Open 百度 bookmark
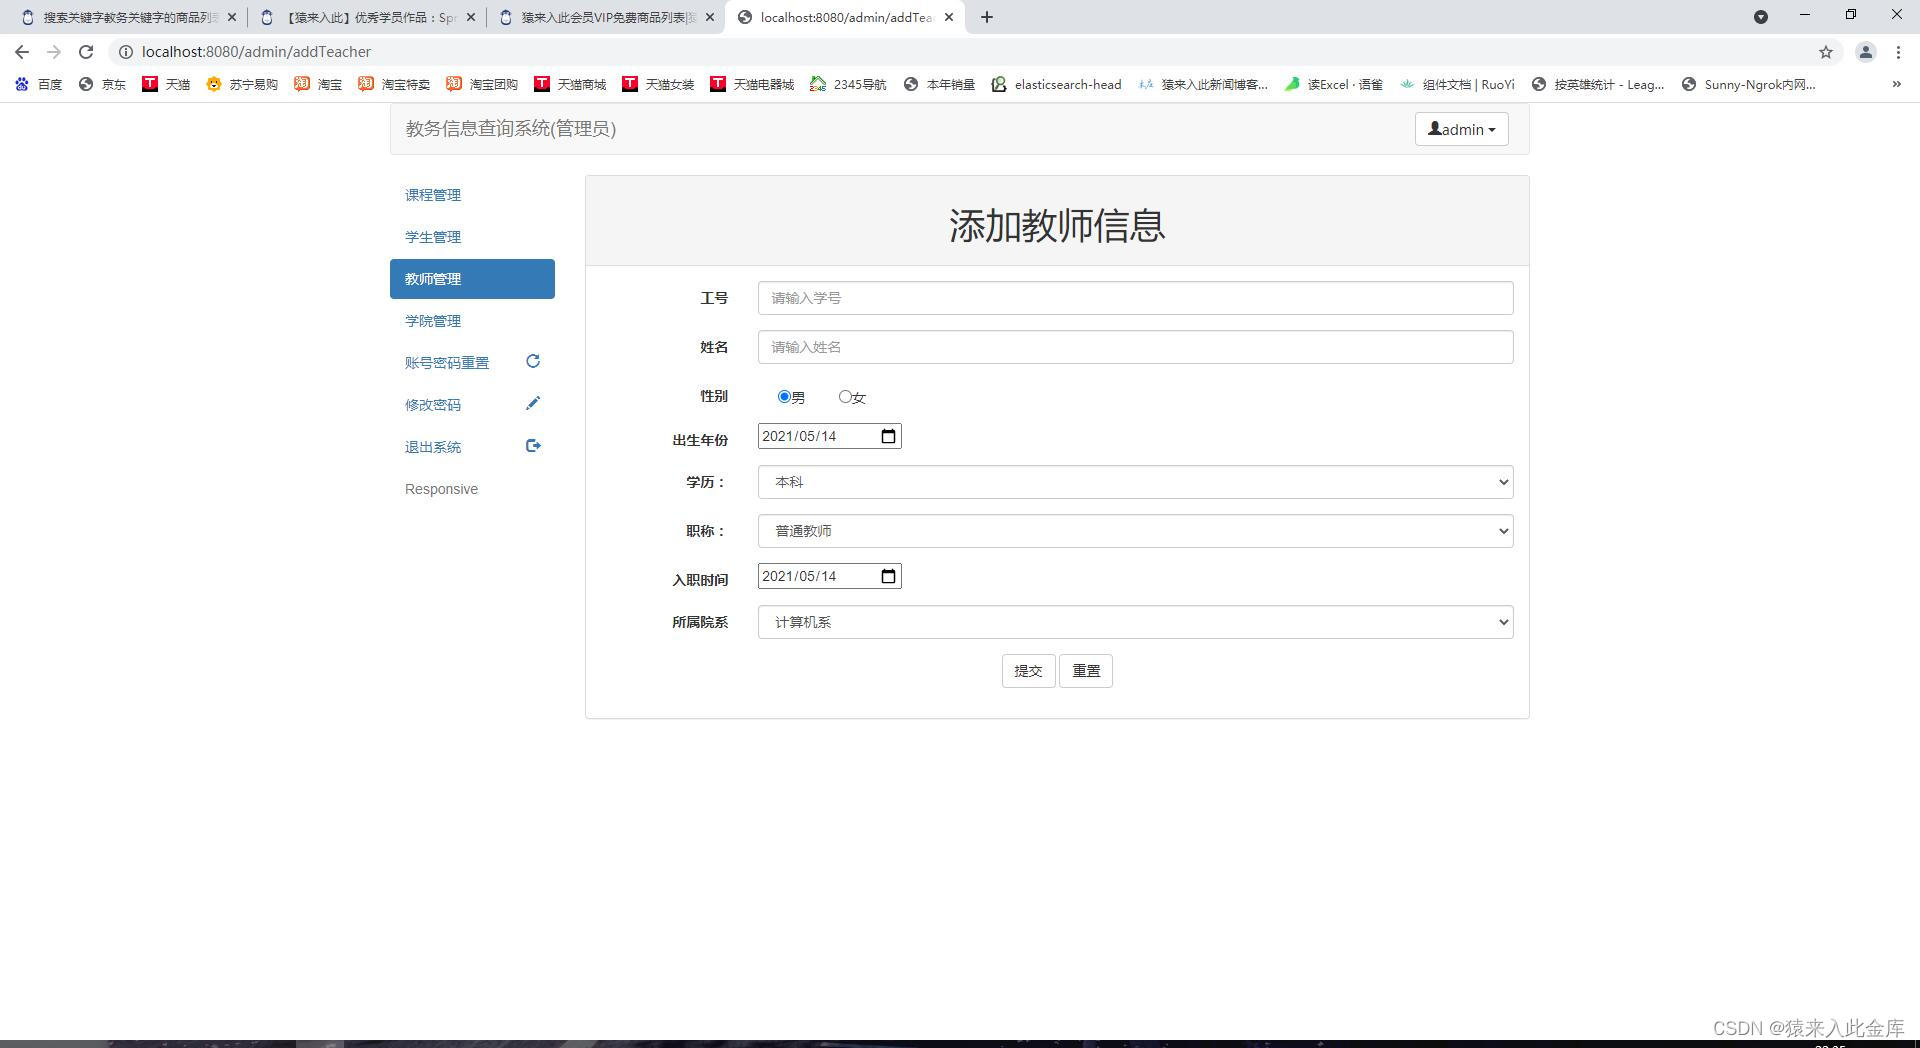The width and height of the screenshot is (1920, 1048). tap(39, 84)
